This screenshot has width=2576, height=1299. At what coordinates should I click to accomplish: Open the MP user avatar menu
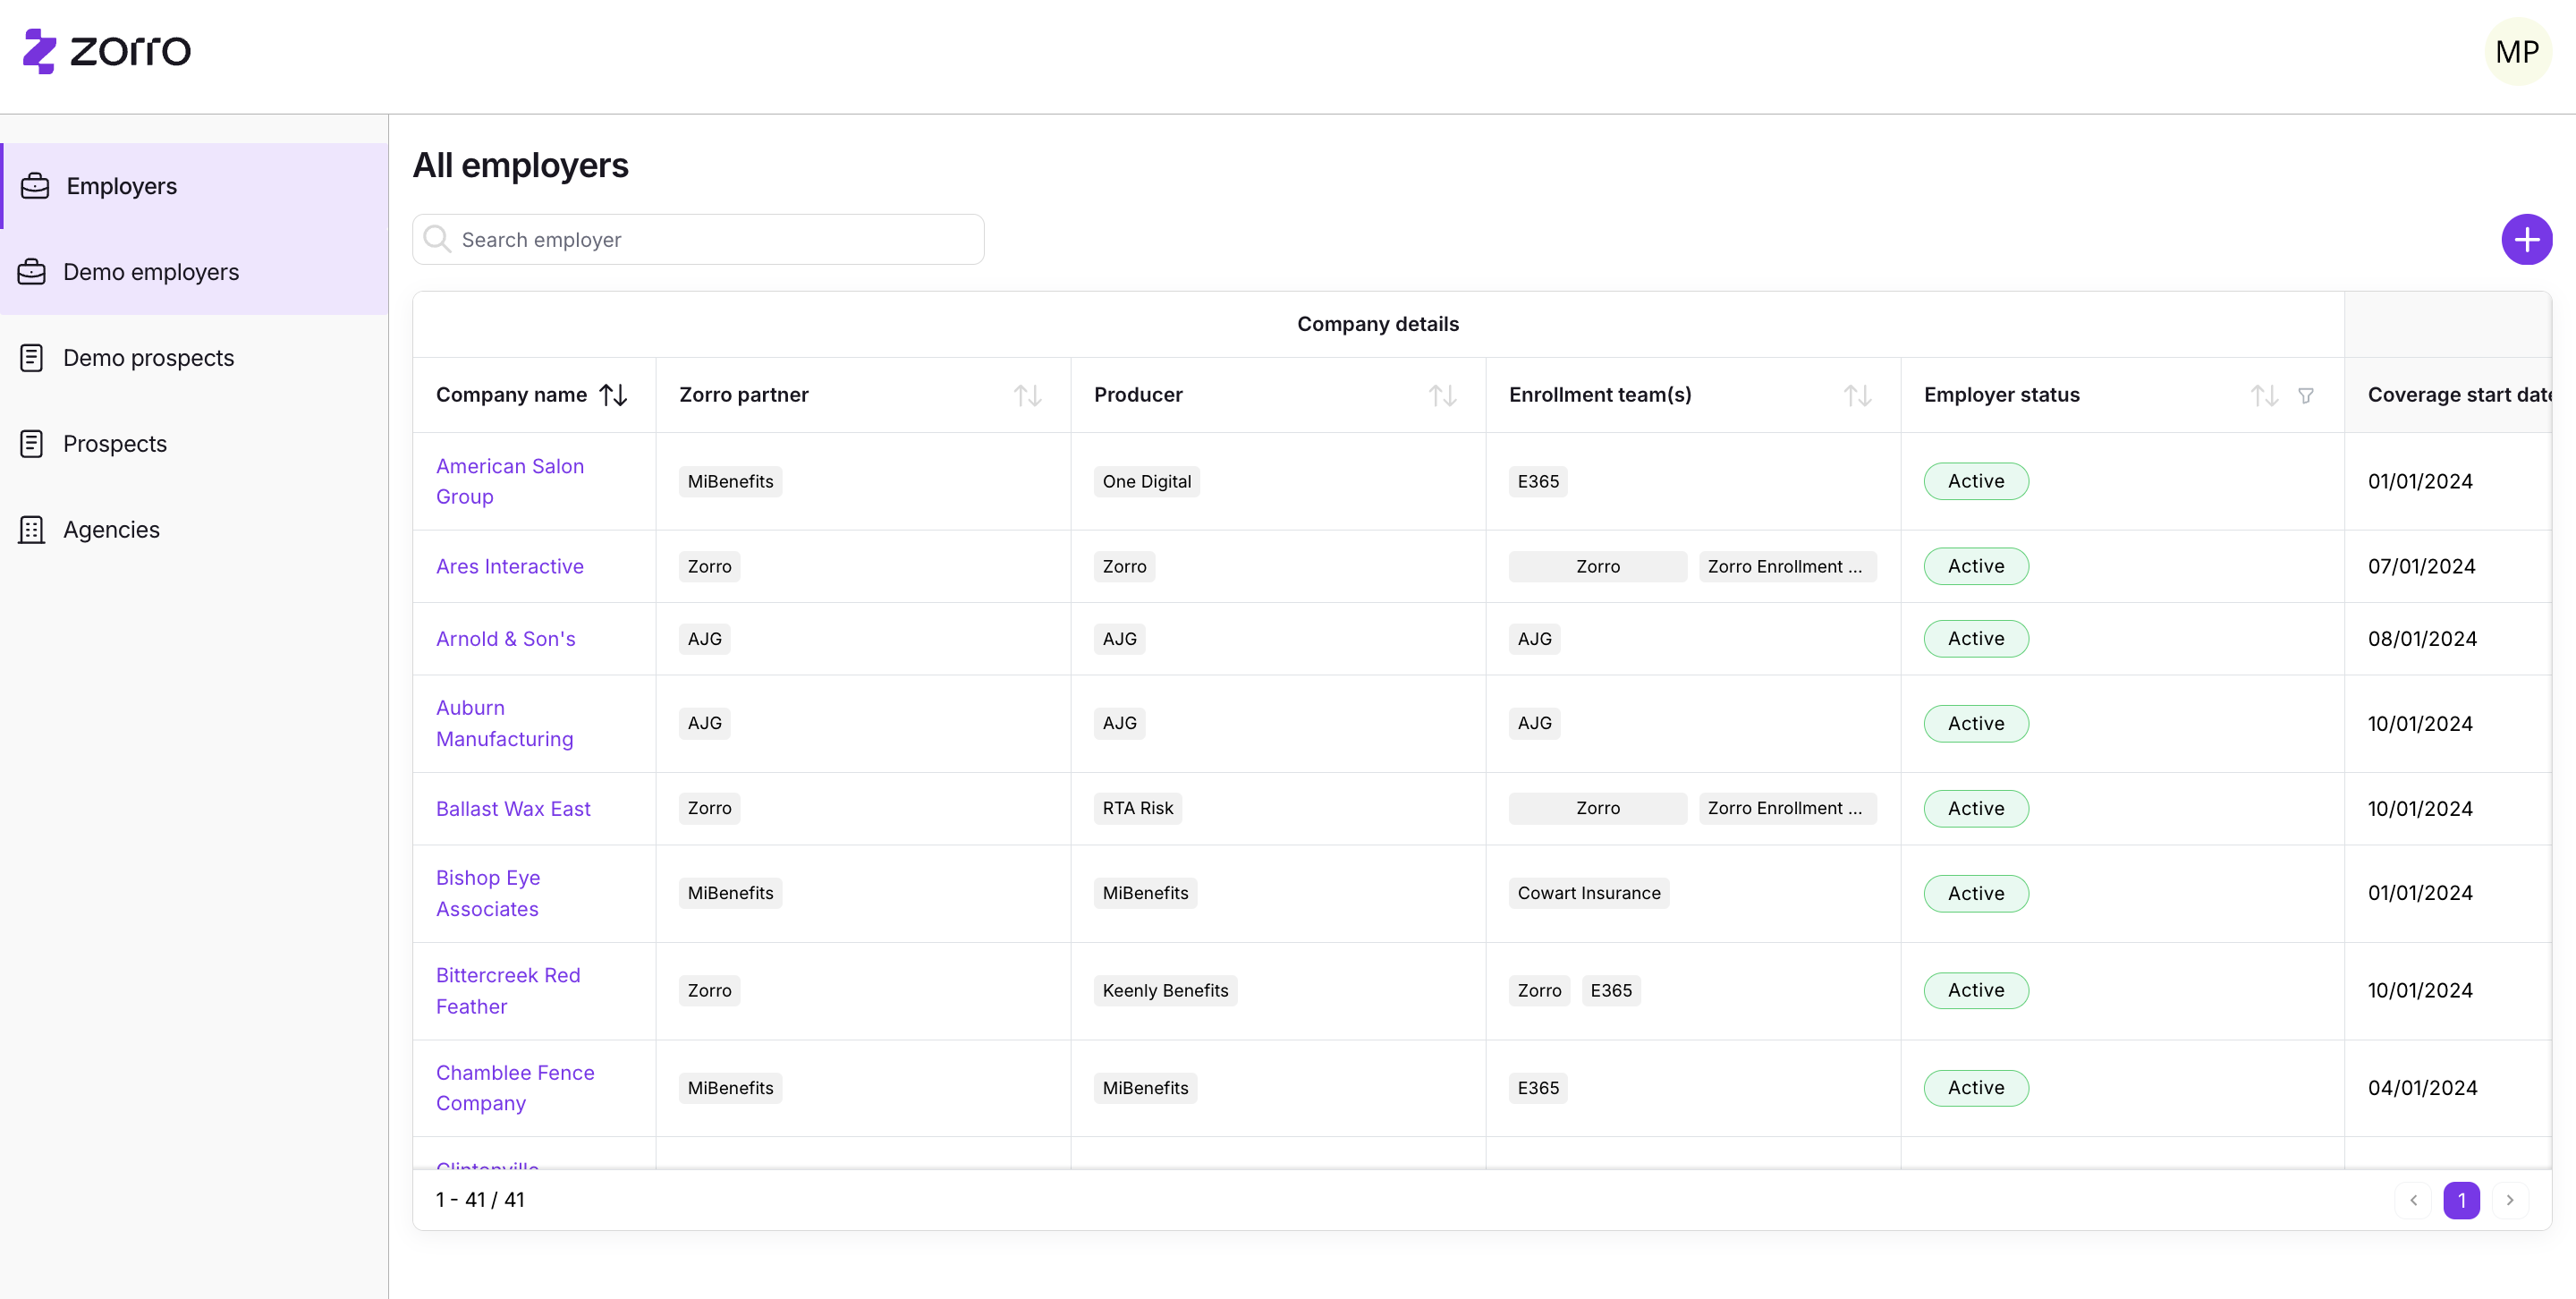2517,51
